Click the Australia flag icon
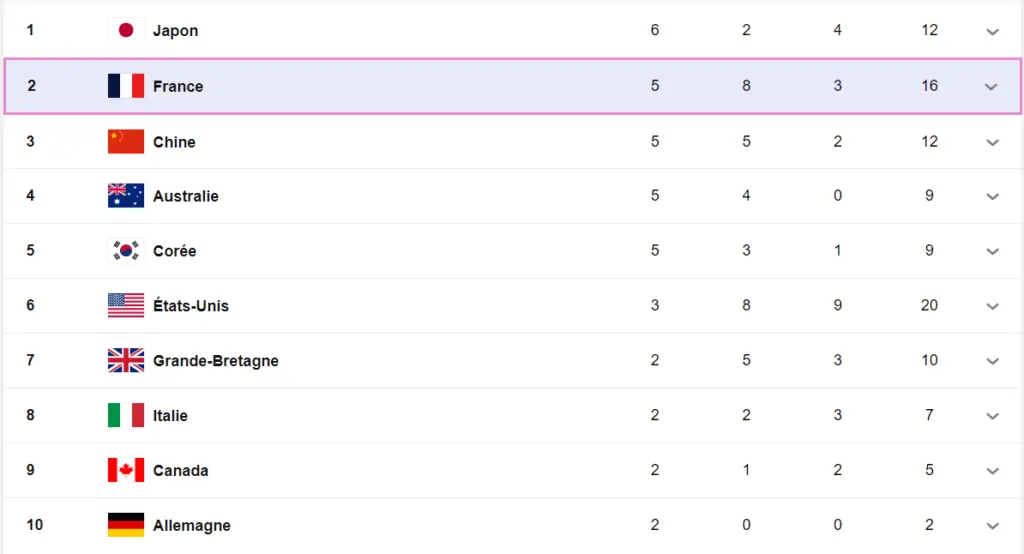The height and width of the screenshot is (554, 1024). pos(126,196)
